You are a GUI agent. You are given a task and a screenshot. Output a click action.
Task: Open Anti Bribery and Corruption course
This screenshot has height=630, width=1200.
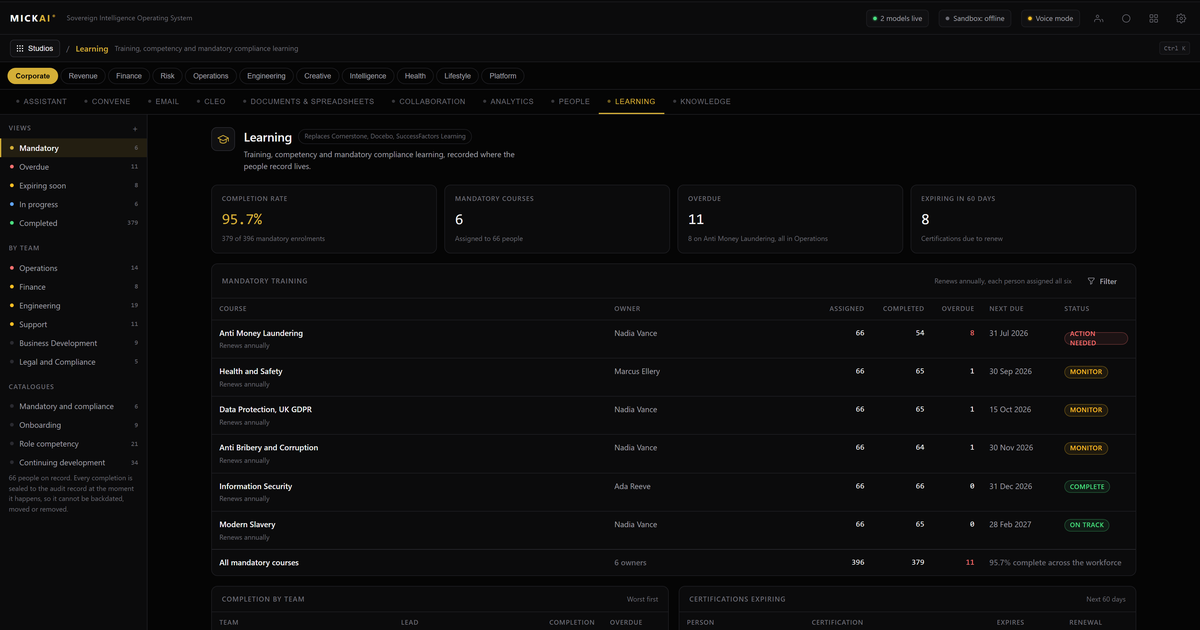pos(673,454)
